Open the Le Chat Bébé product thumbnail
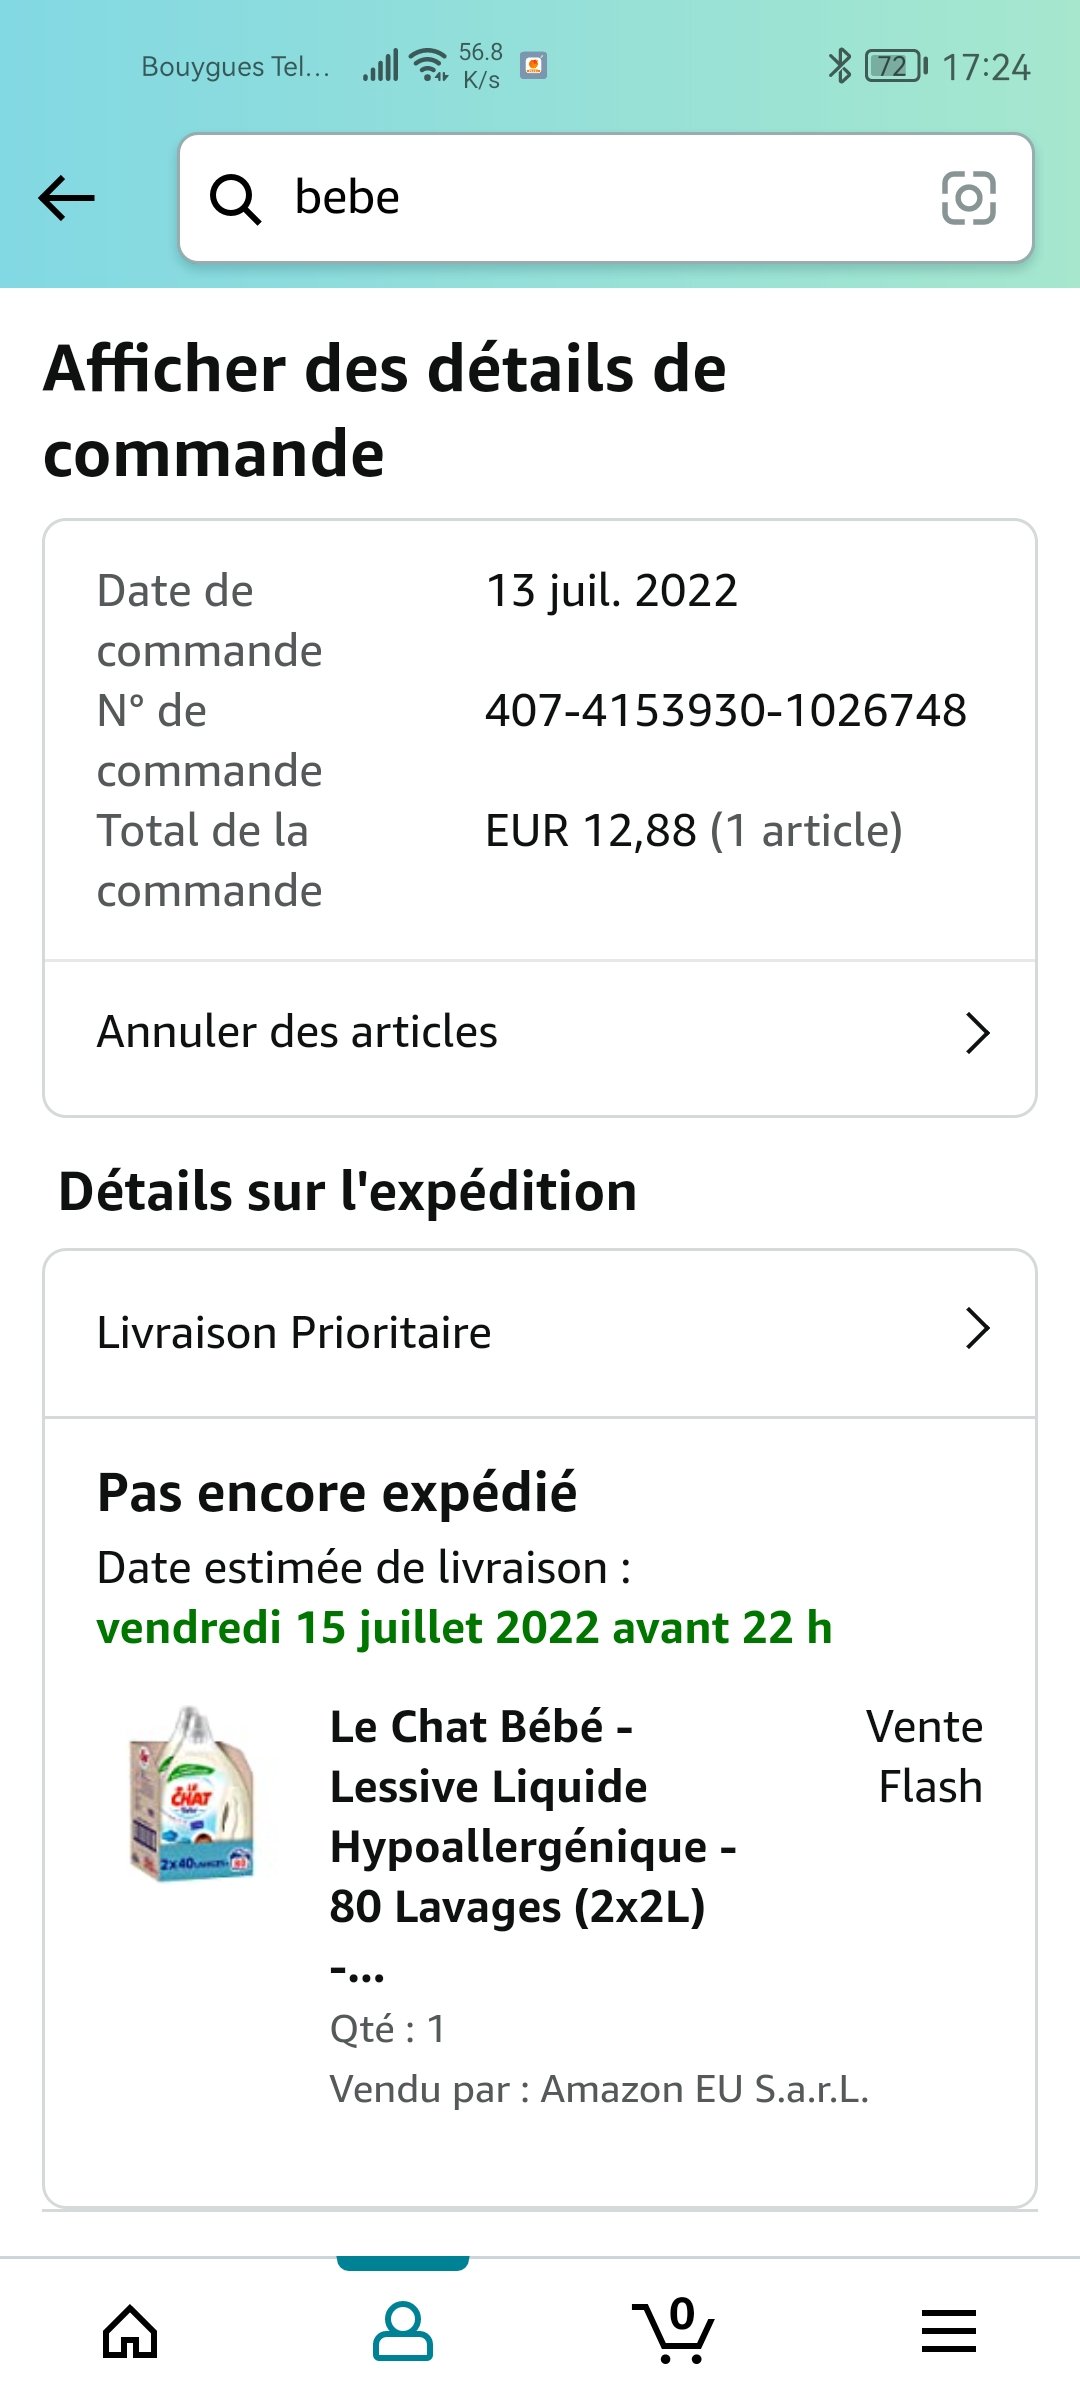Screen dimensions: 1080x2400 pyautogui.click(x=192, y=1793)
